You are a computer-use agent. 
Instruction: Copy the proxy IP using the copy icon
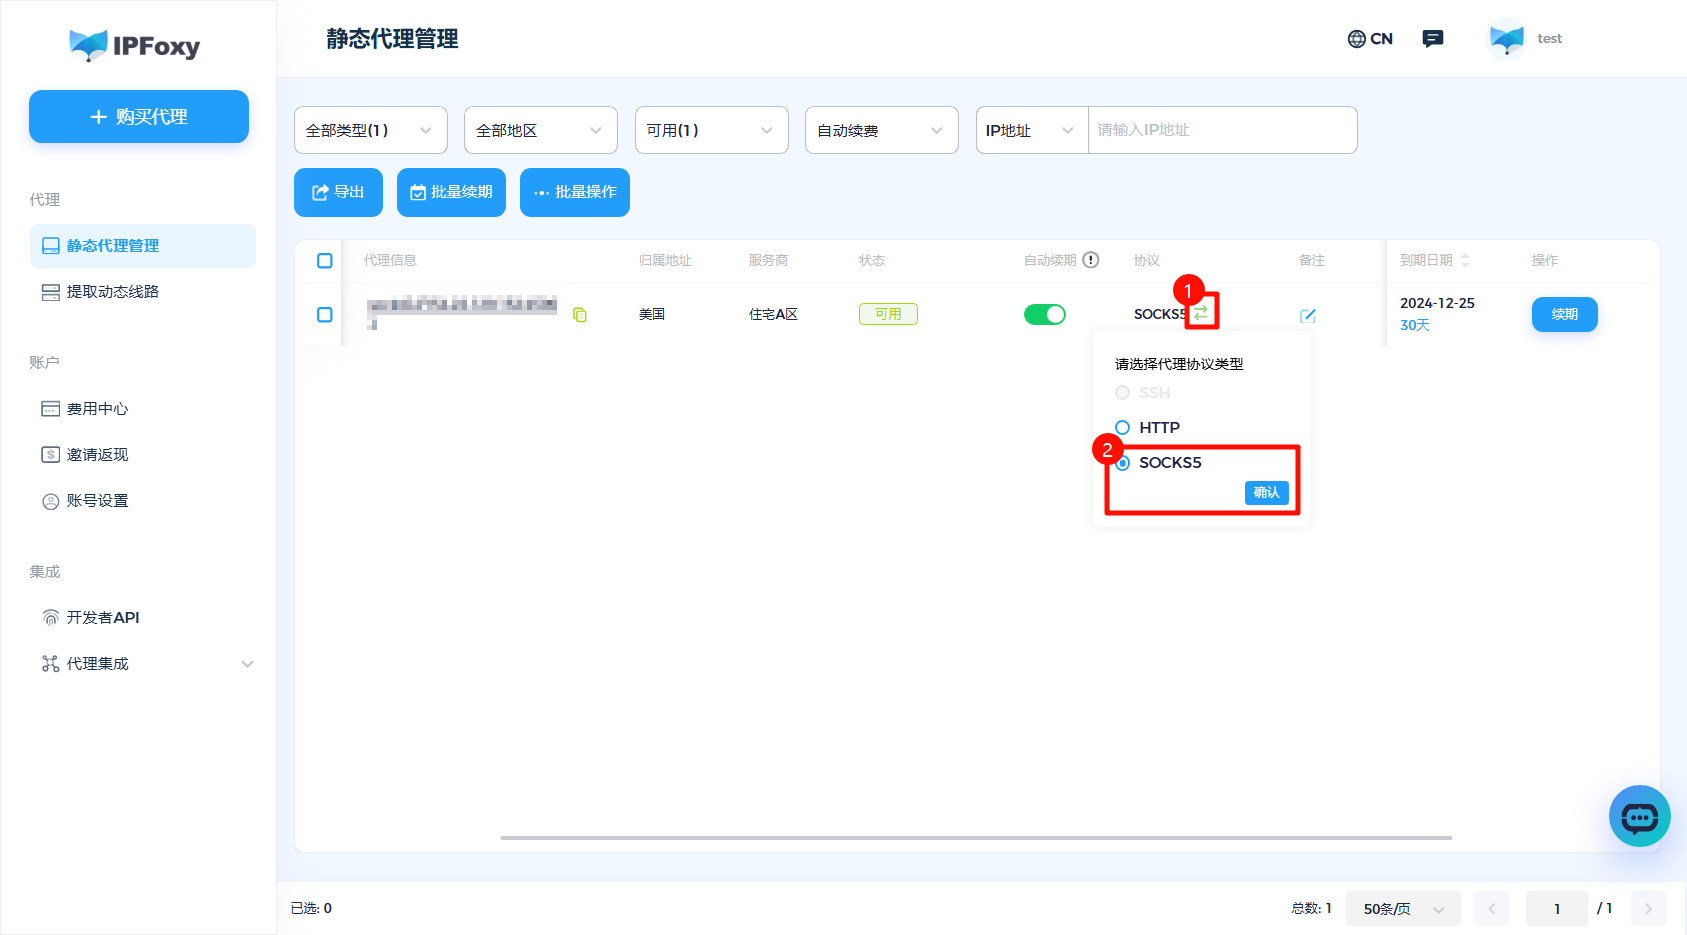pos(581,313)
